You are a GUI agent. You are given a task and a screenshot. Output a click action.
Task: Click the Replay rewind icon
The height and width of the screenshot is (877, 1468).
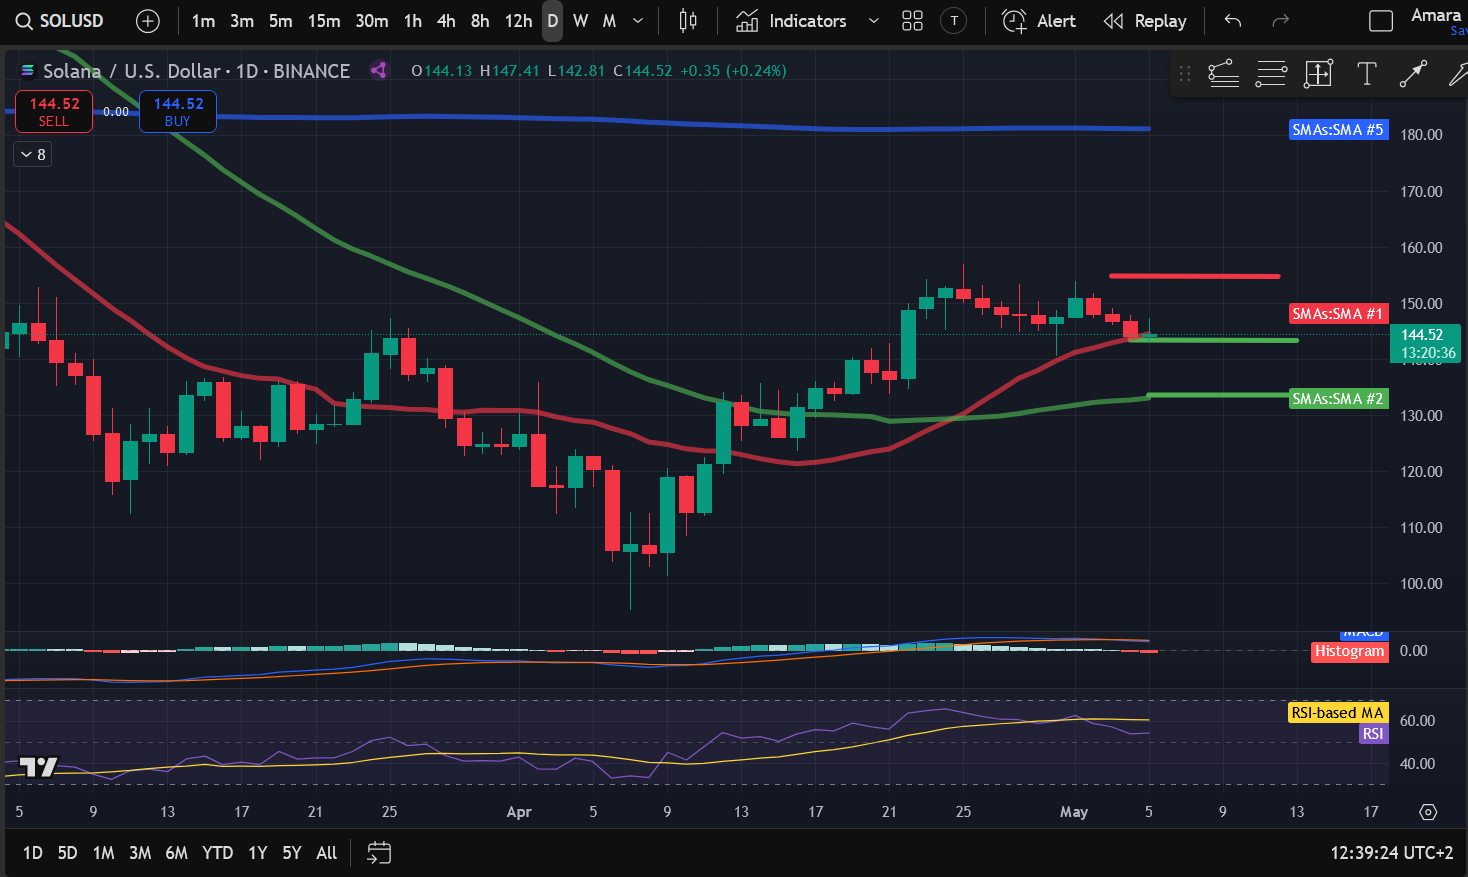pyautogui.click(x=1113, y=21)
